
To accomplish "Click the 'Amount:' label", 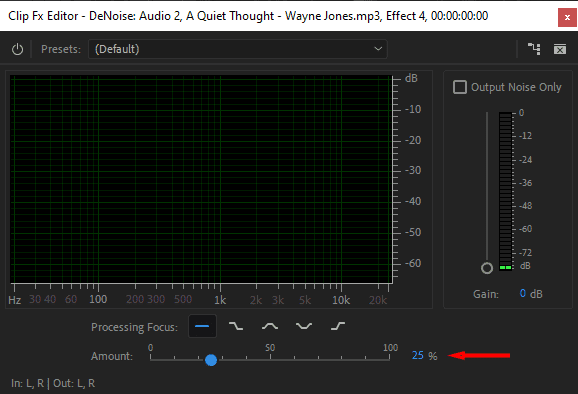I will [x=112, y=356].
